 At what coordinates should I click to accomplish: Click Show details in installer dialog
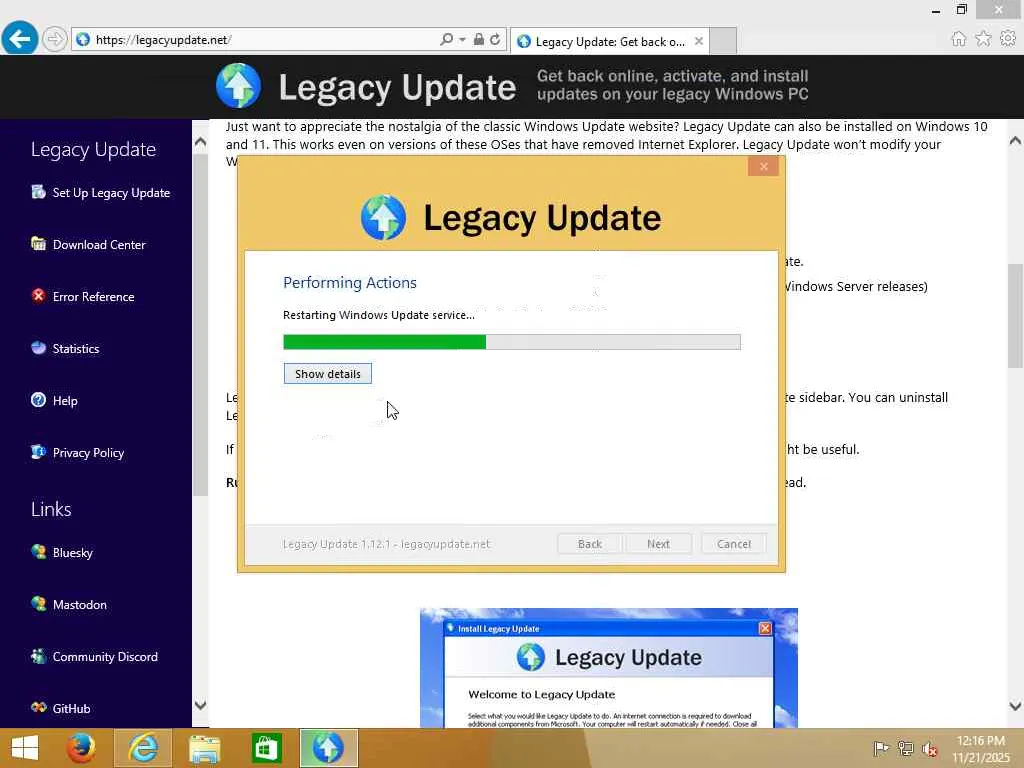click(328, 374)
